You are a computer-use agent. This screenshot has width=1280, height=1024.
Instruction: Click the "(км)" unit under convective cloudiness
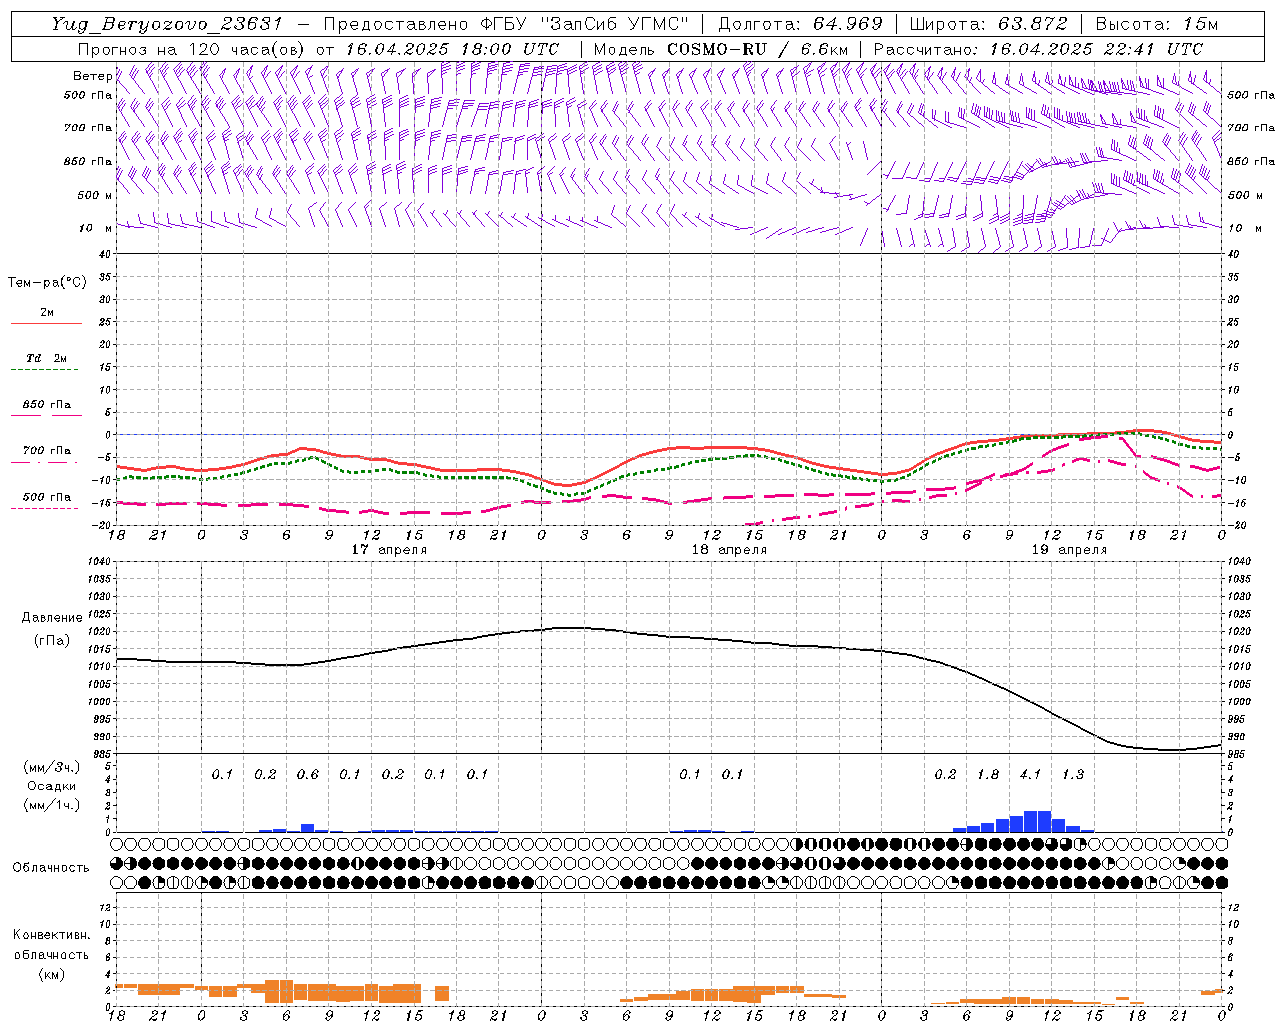(51, 974)
